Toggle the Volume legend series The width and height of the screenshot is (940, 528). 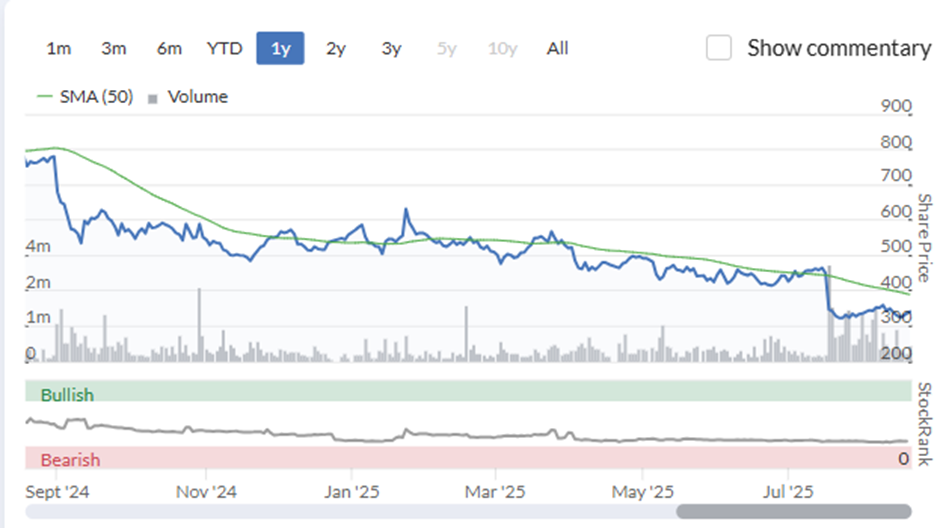click(x=188, y=96)
